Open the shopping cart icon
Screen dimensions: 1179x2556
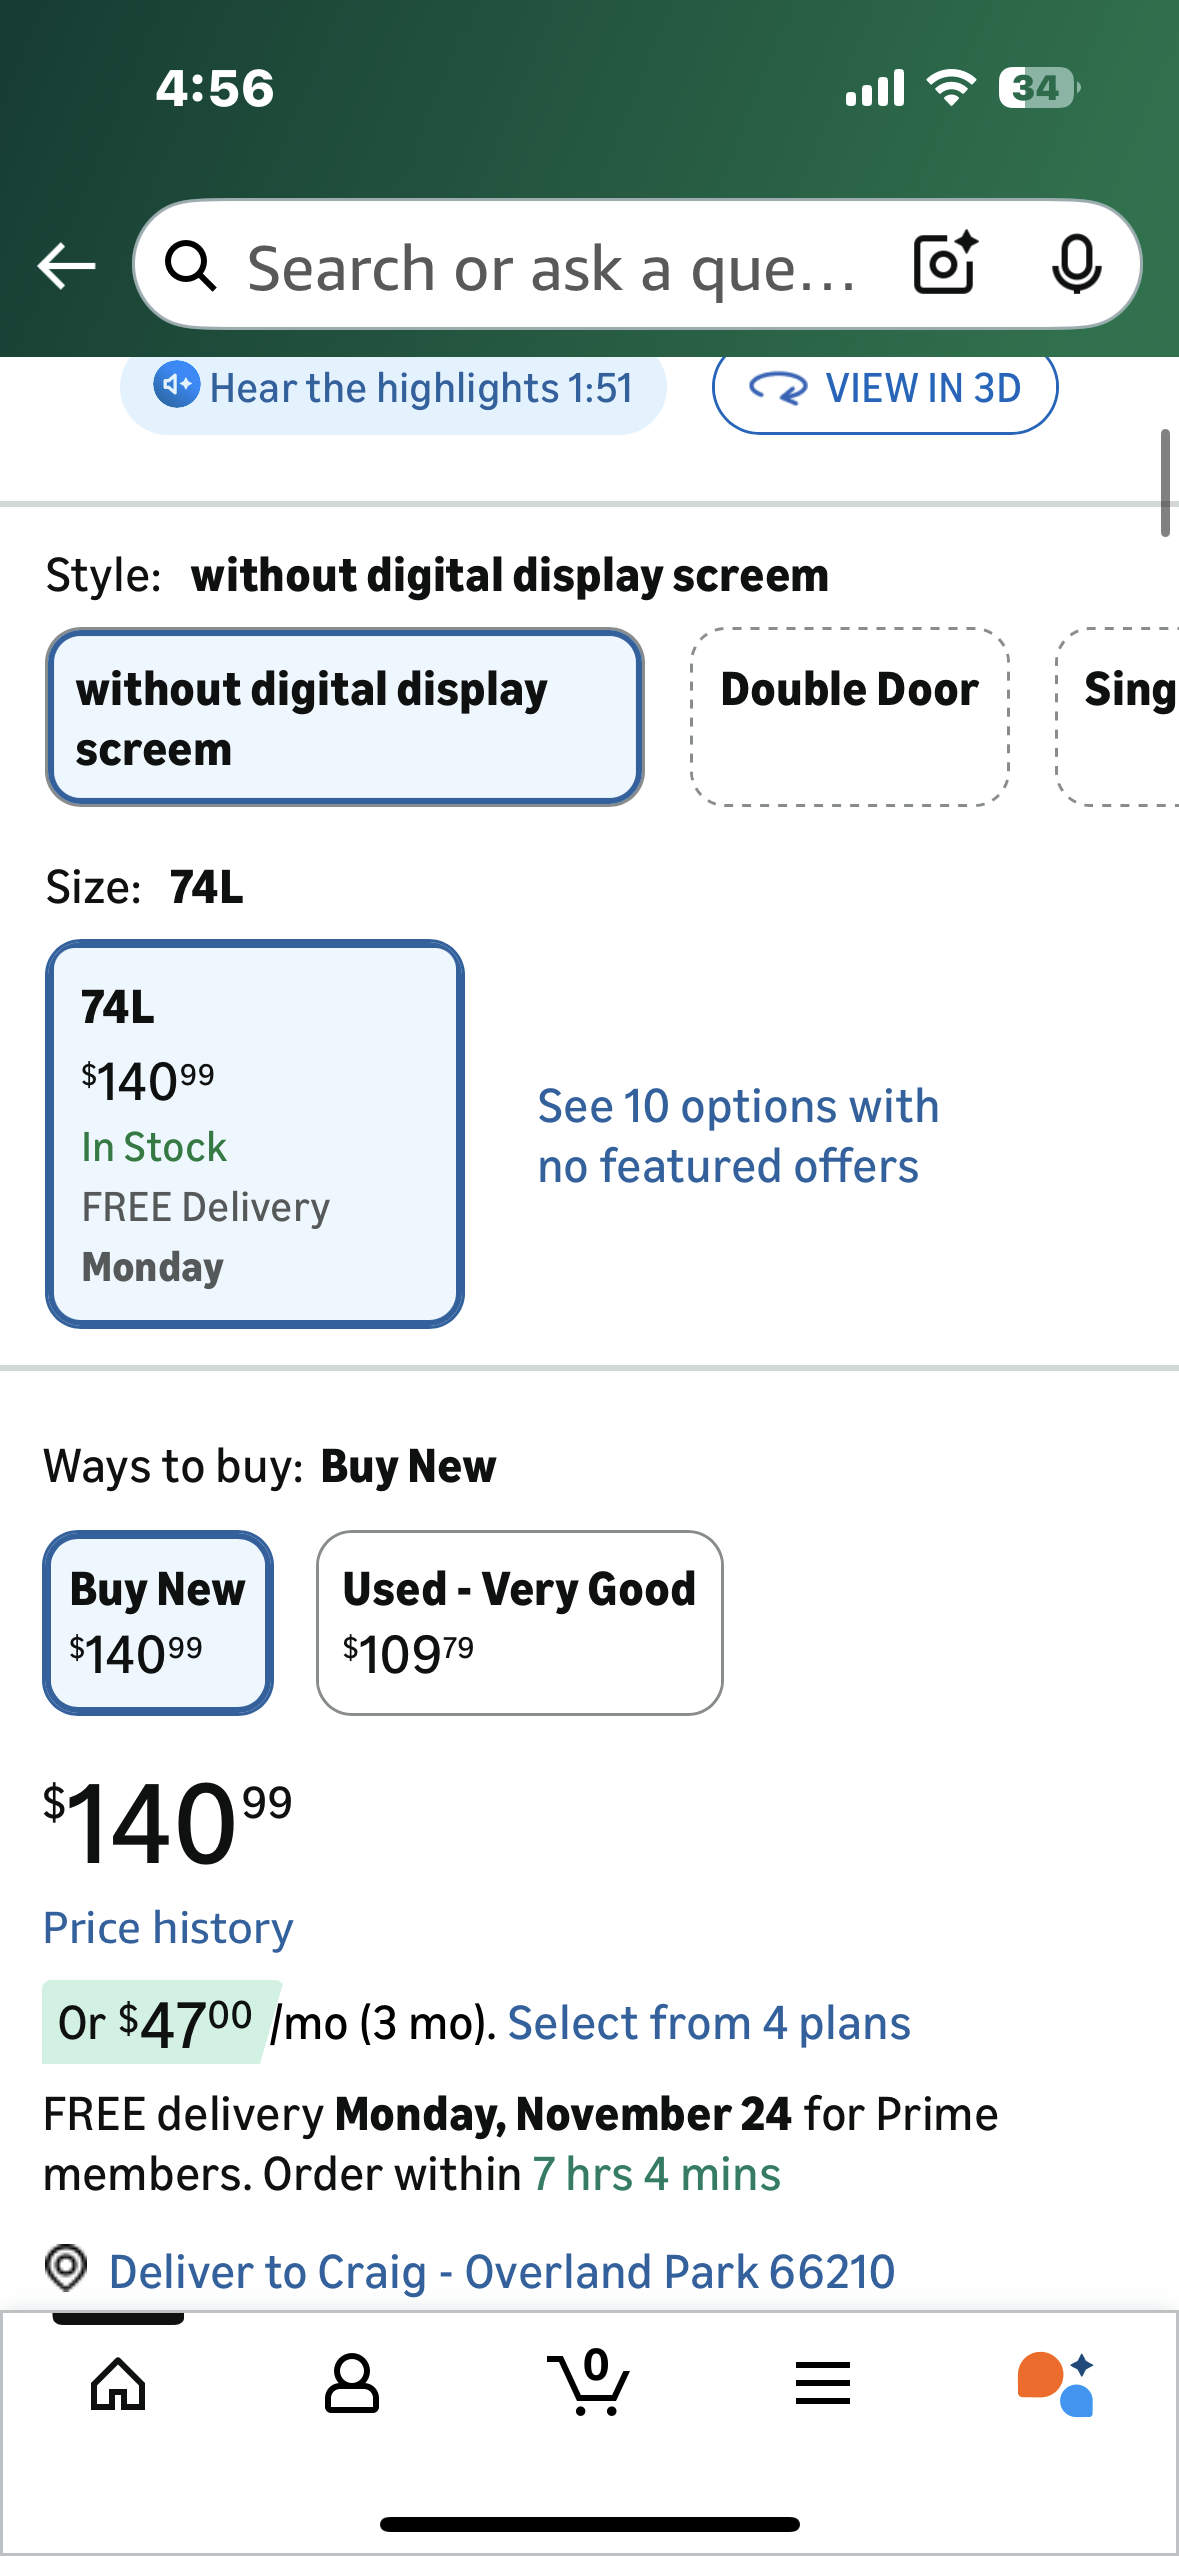[590, 2384]
